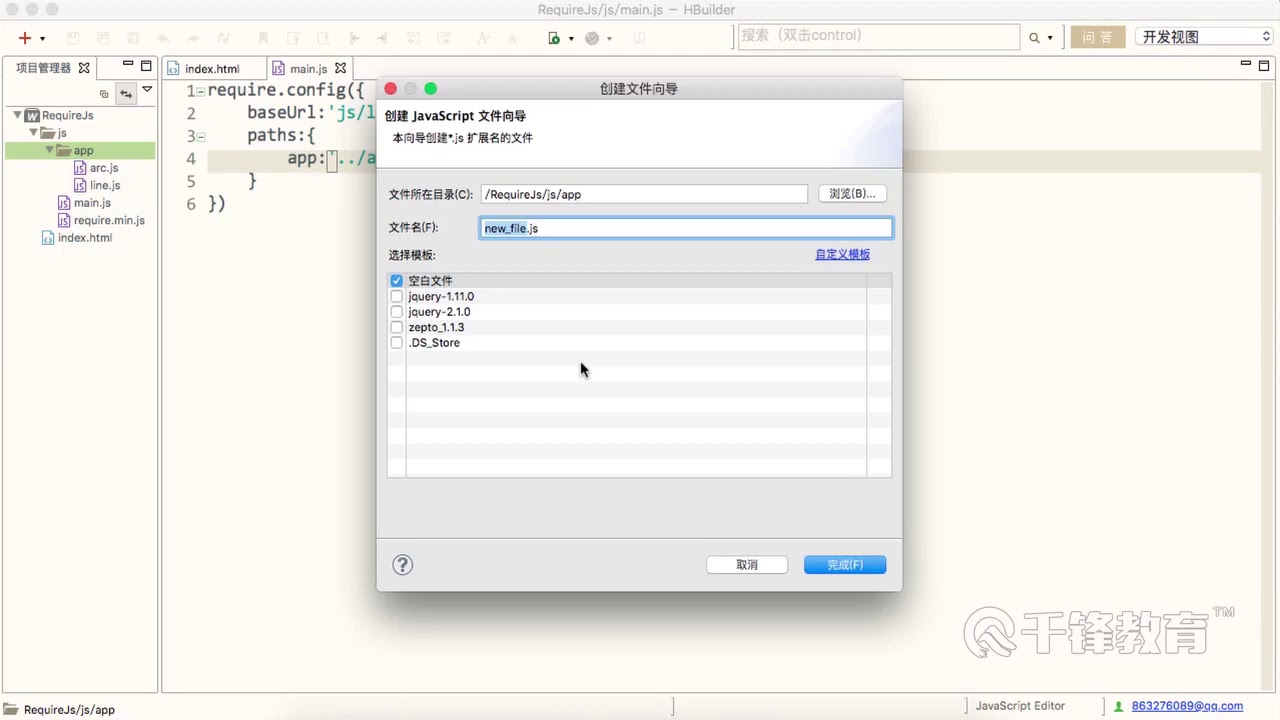1280x720 pixels.
Task: Click the grey round toolbar icon beside browser run
Action: click(x=592, y=38)
